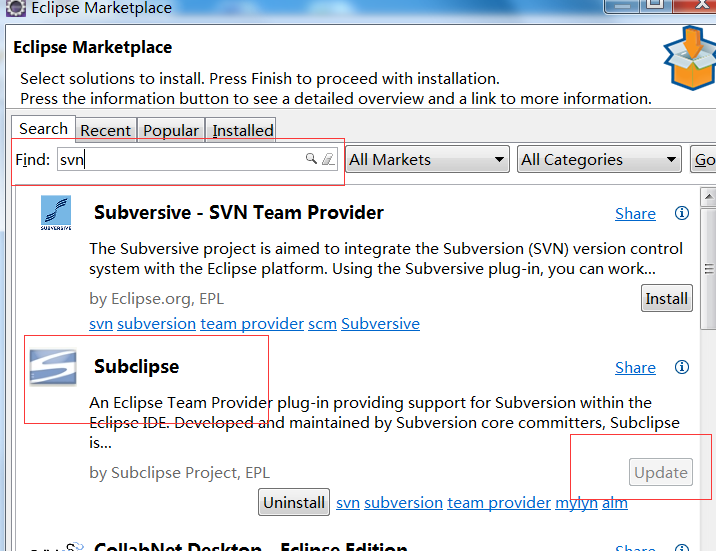
Task: Switch to the Recent tab
Action: click(105, 131)
